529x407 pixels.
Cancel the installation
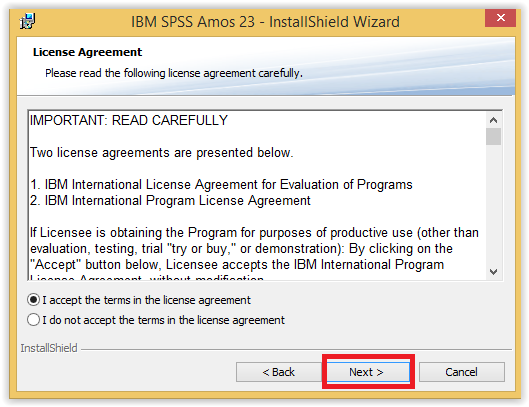pyautogui.click(x=462, y=372)
